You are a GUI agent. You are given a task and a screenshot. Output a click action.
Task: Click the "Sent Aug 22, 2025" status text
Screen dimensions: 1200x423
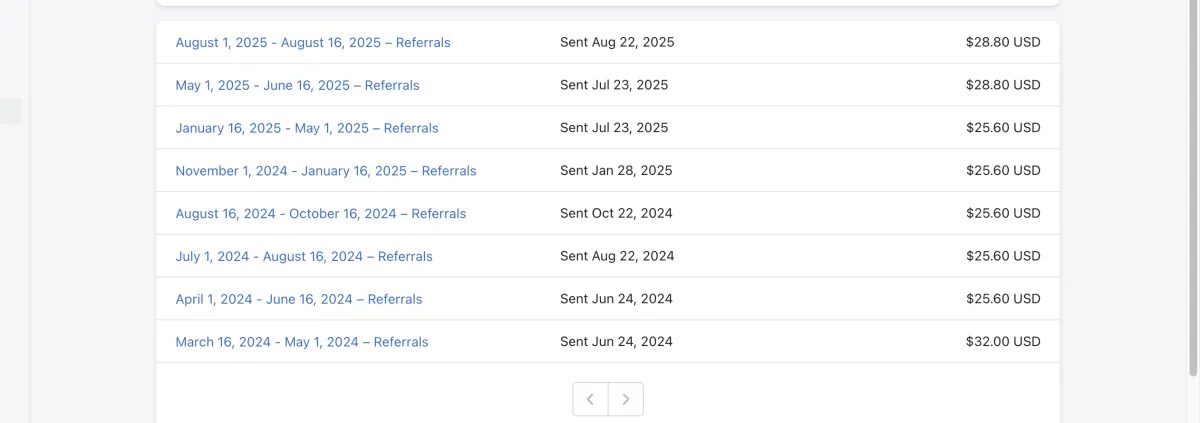tap(617, 43)
